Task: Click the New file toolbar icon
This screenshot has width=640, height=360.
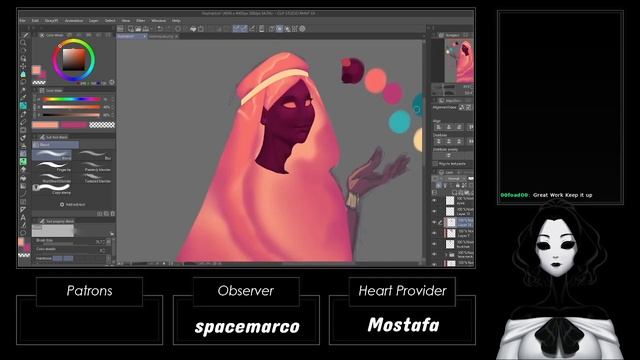Action: point(131,29)
